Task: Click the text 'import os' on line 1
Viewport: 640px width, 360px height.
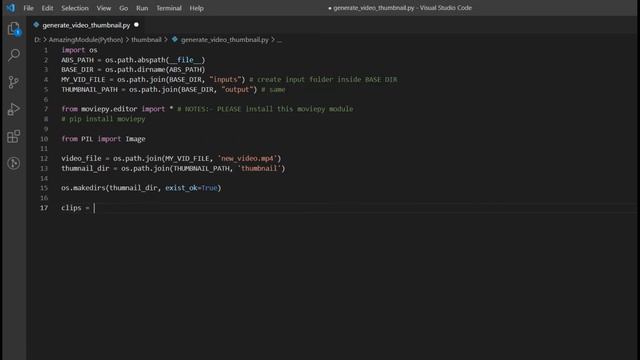Action: point(79,50)
